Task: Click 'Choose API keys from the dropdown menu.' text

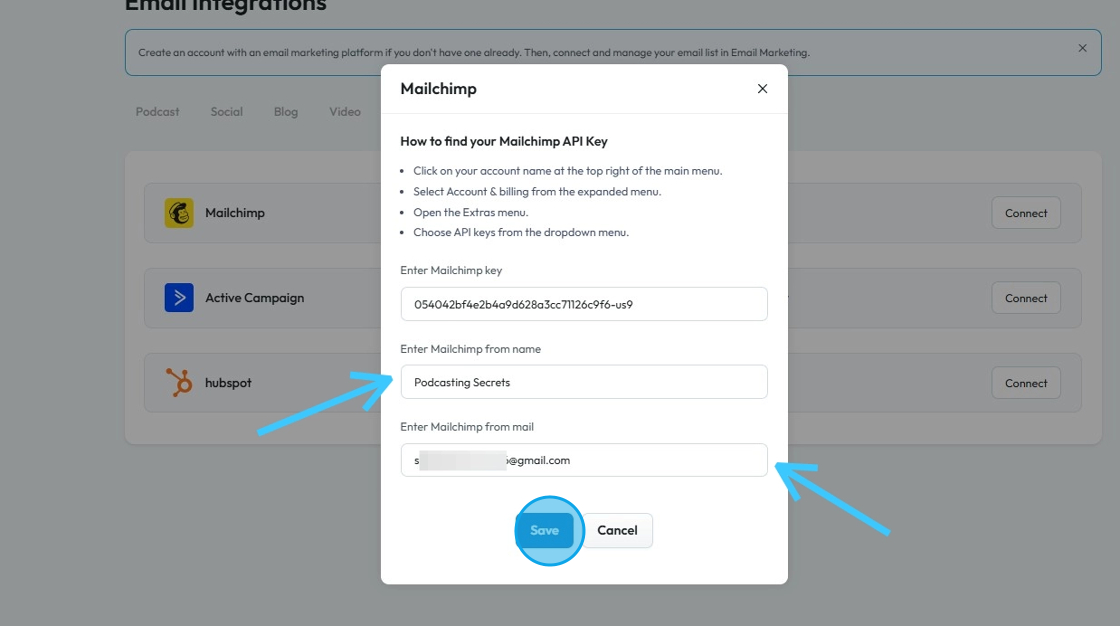Action: (x=521, y=232)
